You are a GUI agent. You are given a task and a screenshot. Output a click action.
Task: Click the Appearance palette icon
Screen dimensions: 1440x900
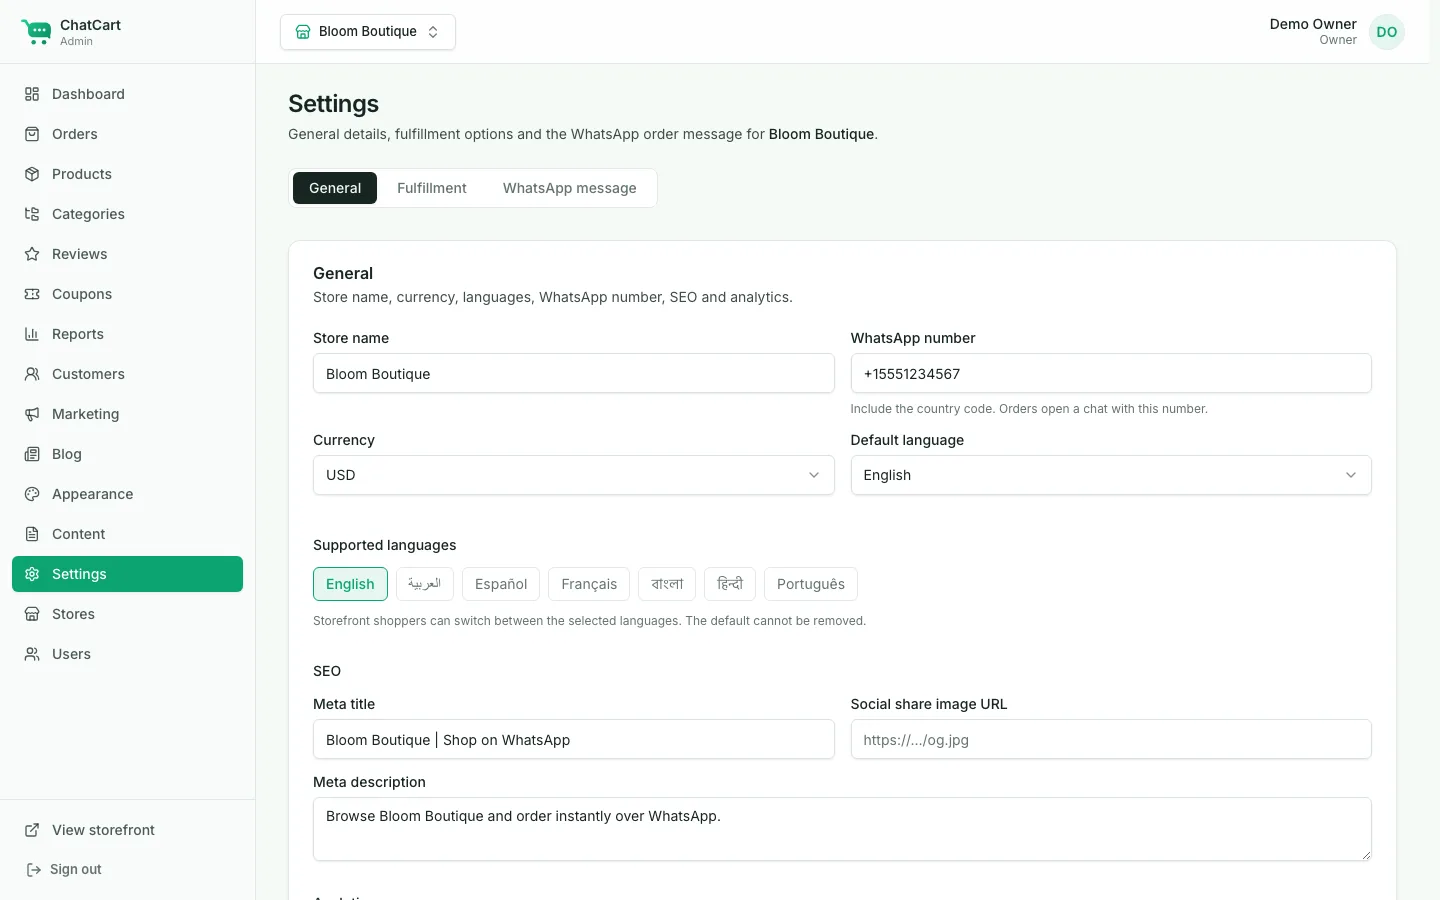point(32,494)
